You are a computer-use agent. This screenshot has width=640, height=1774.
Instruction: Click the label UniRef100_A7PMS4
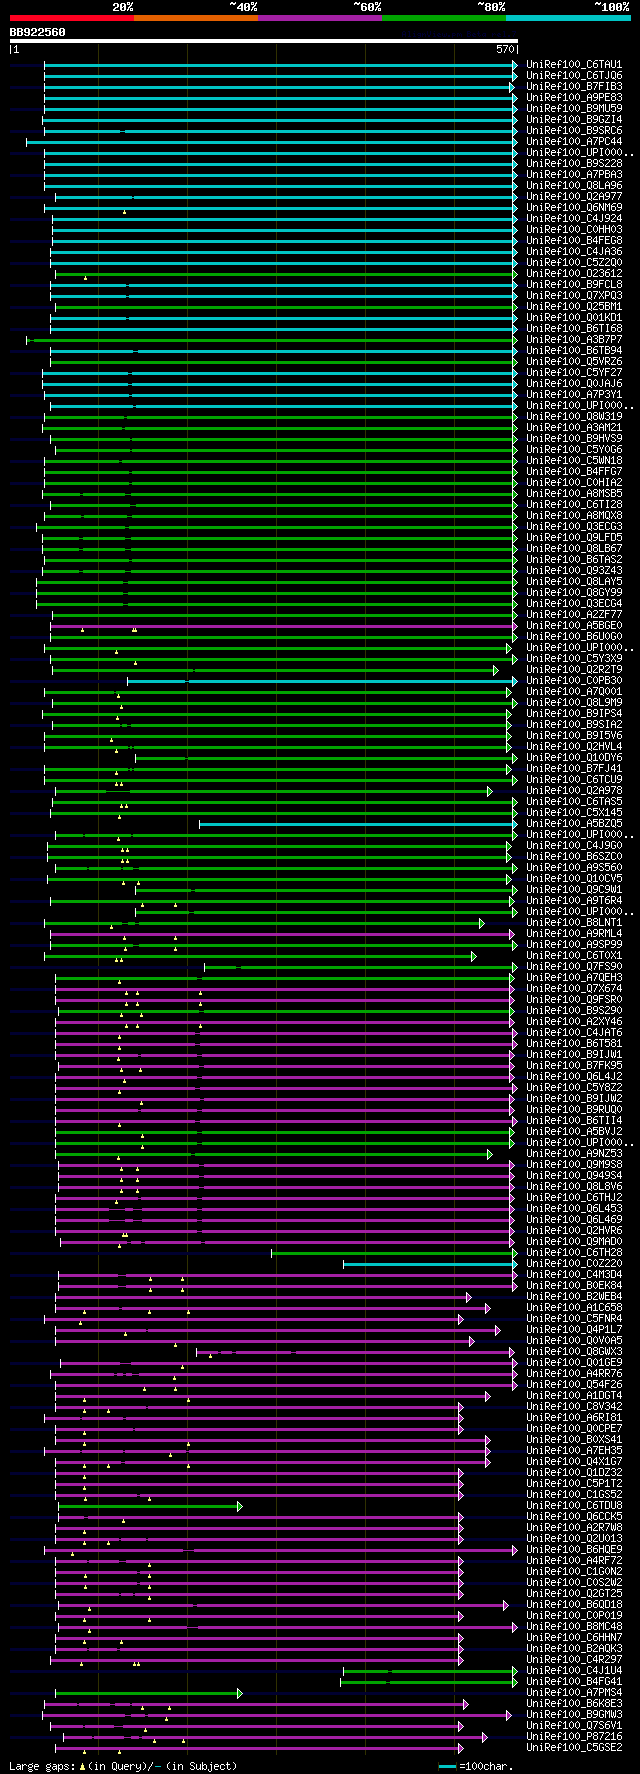(574, 1693)
